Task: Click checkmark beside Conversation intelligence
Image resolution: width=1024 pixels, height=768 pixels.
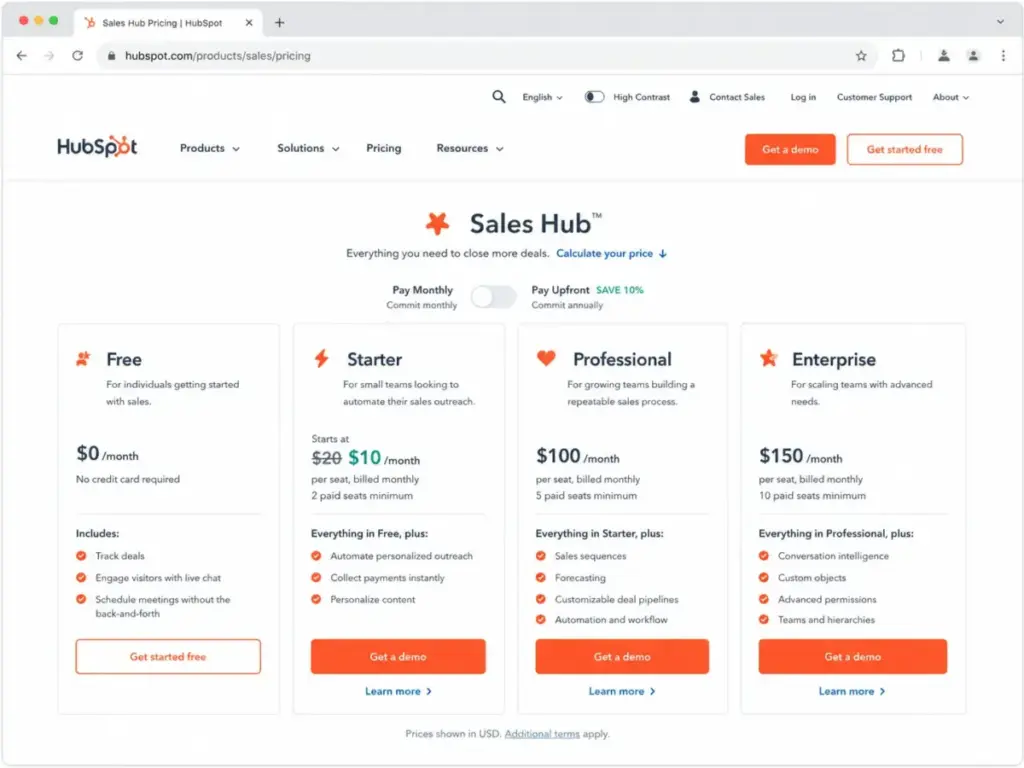Action: (x=763, y=556)
